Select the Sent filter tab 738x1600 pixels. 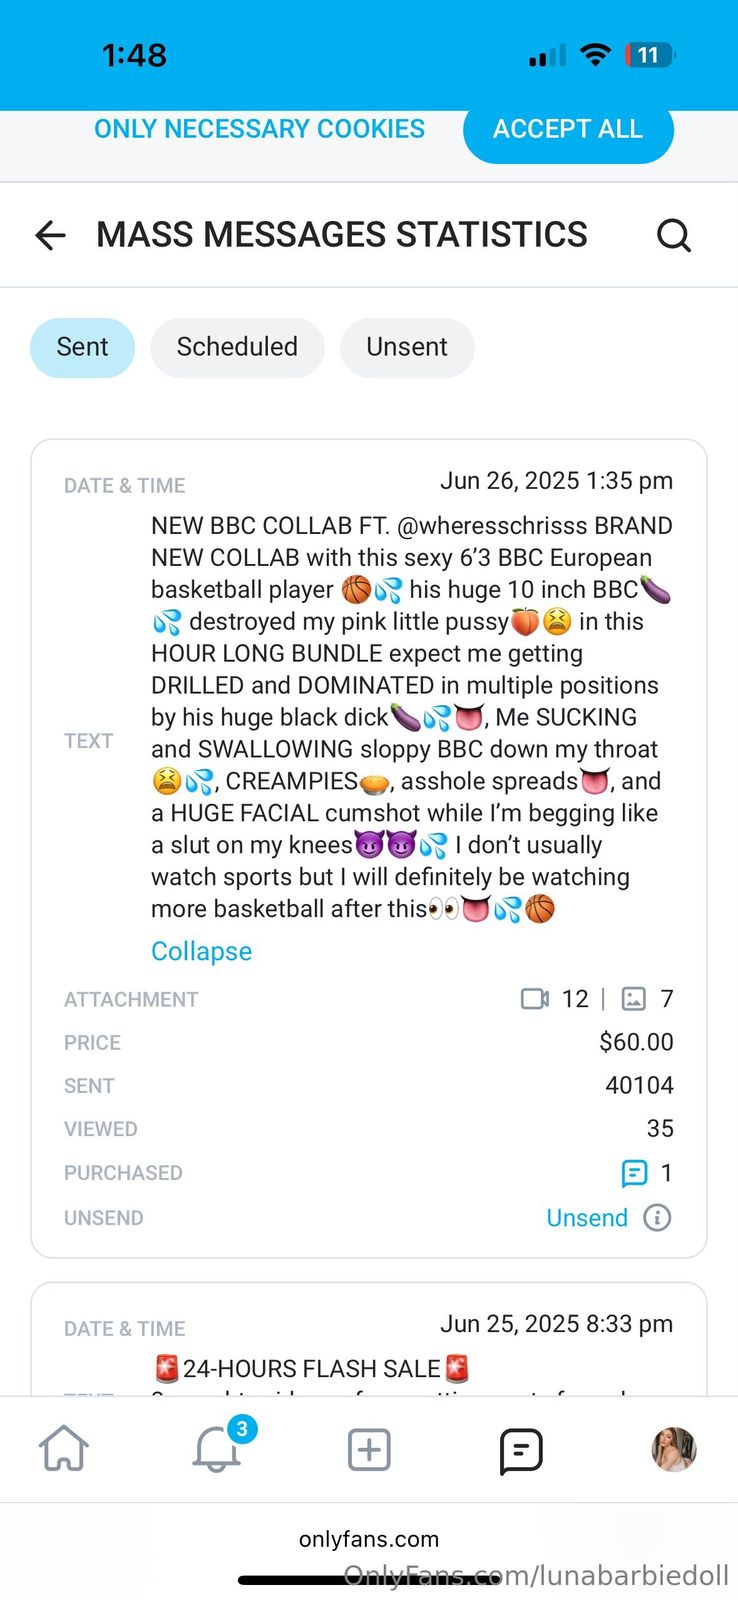coord(82,347)
